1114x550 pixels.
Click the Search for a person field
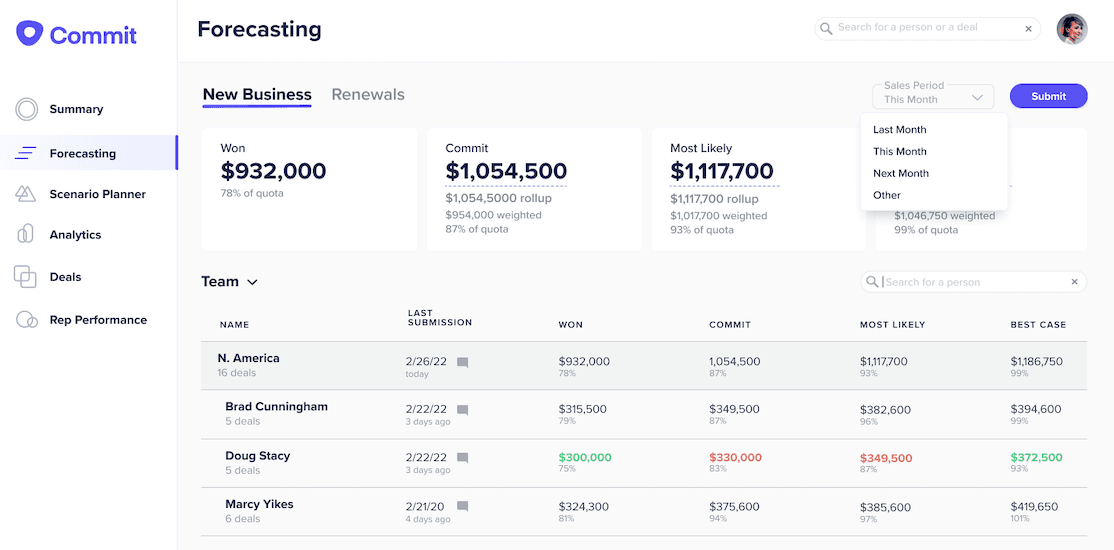click(970, 282)
